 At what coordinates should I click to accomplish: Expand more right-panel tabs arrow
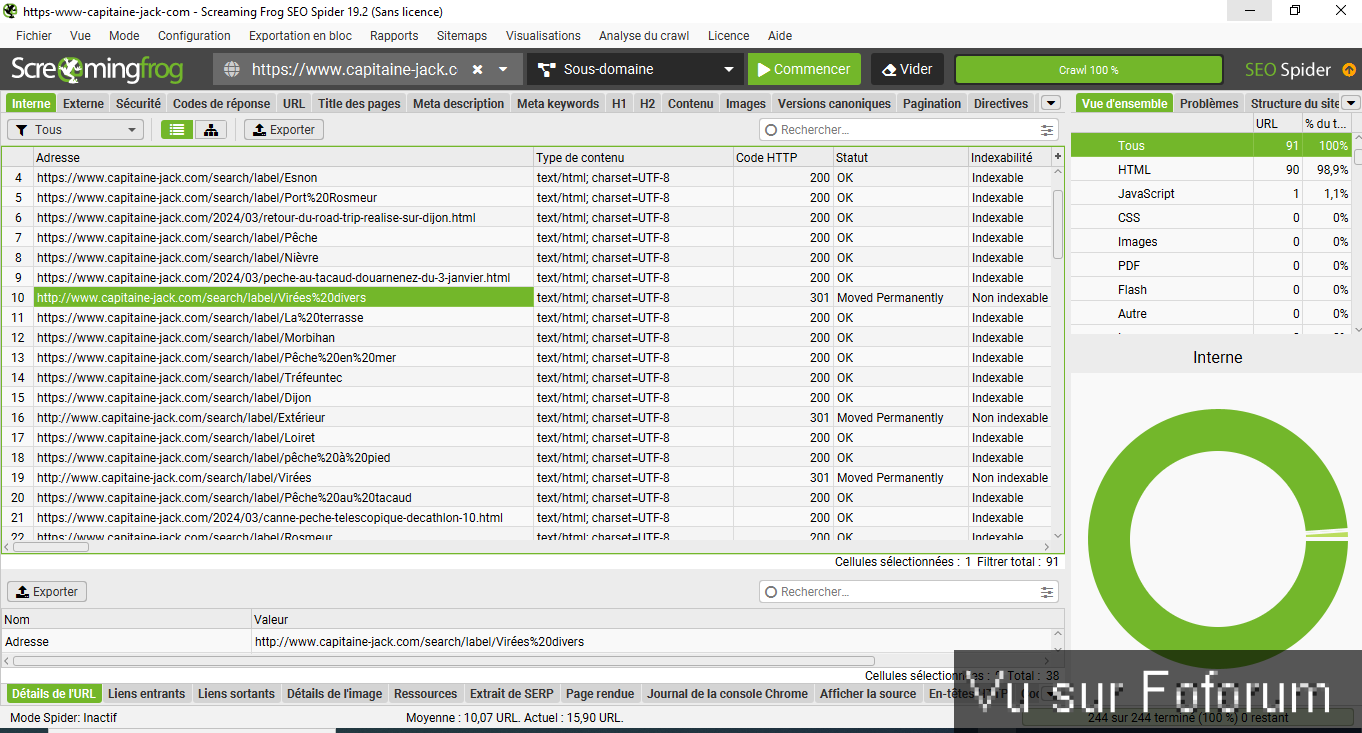click(1351, 103)
